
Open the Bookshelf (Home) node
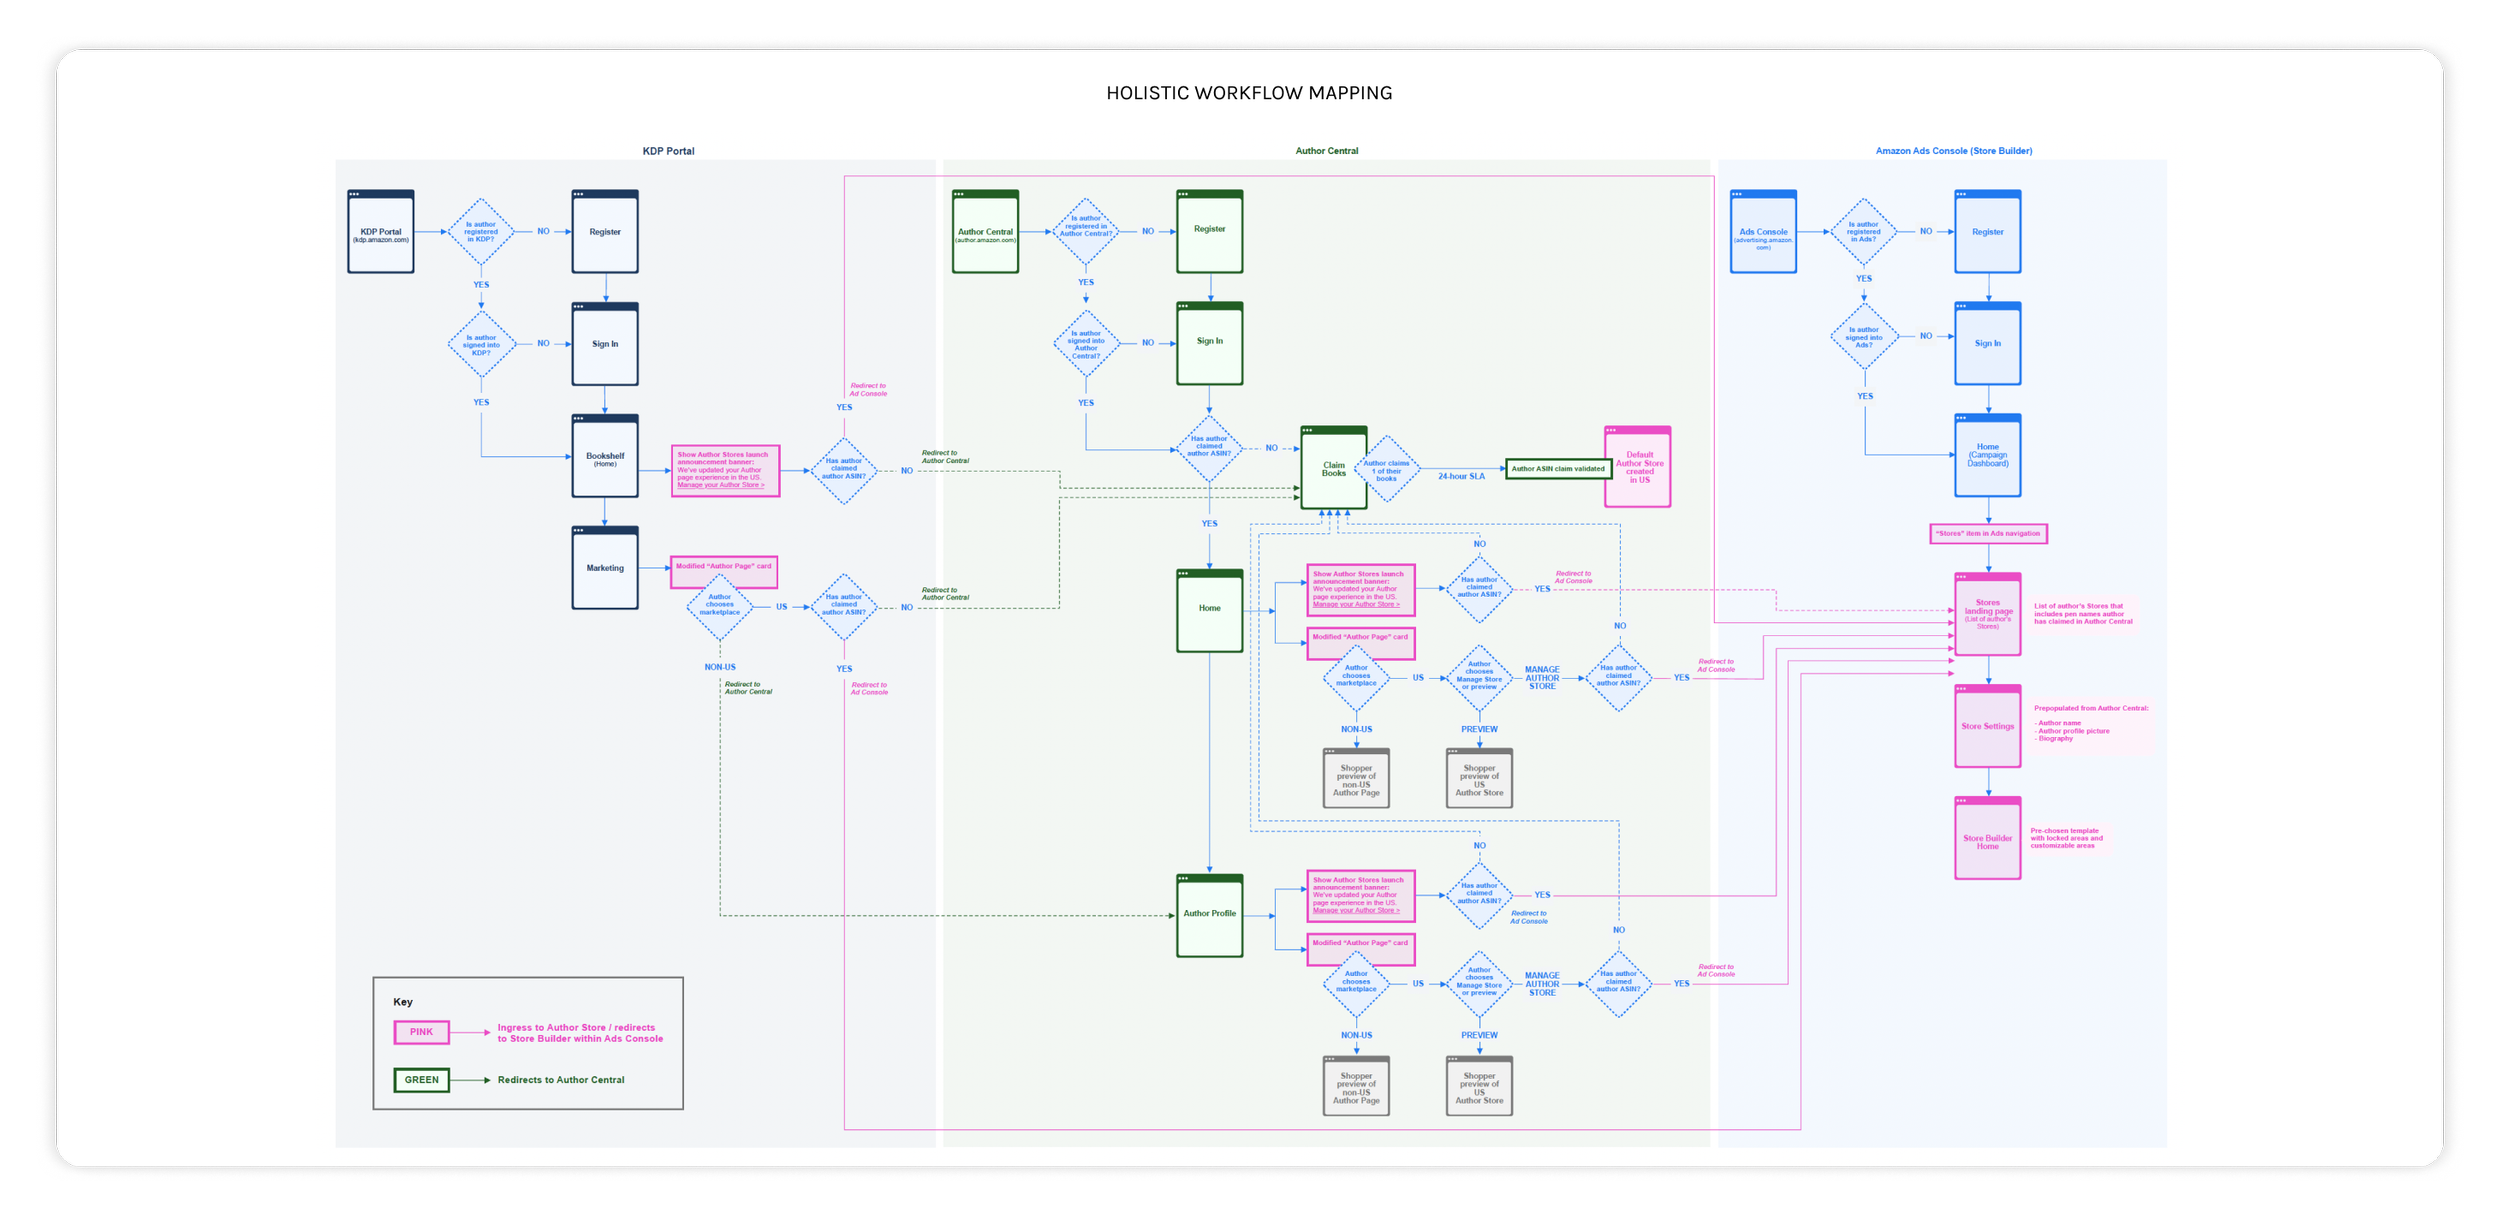tap(604, 457)
